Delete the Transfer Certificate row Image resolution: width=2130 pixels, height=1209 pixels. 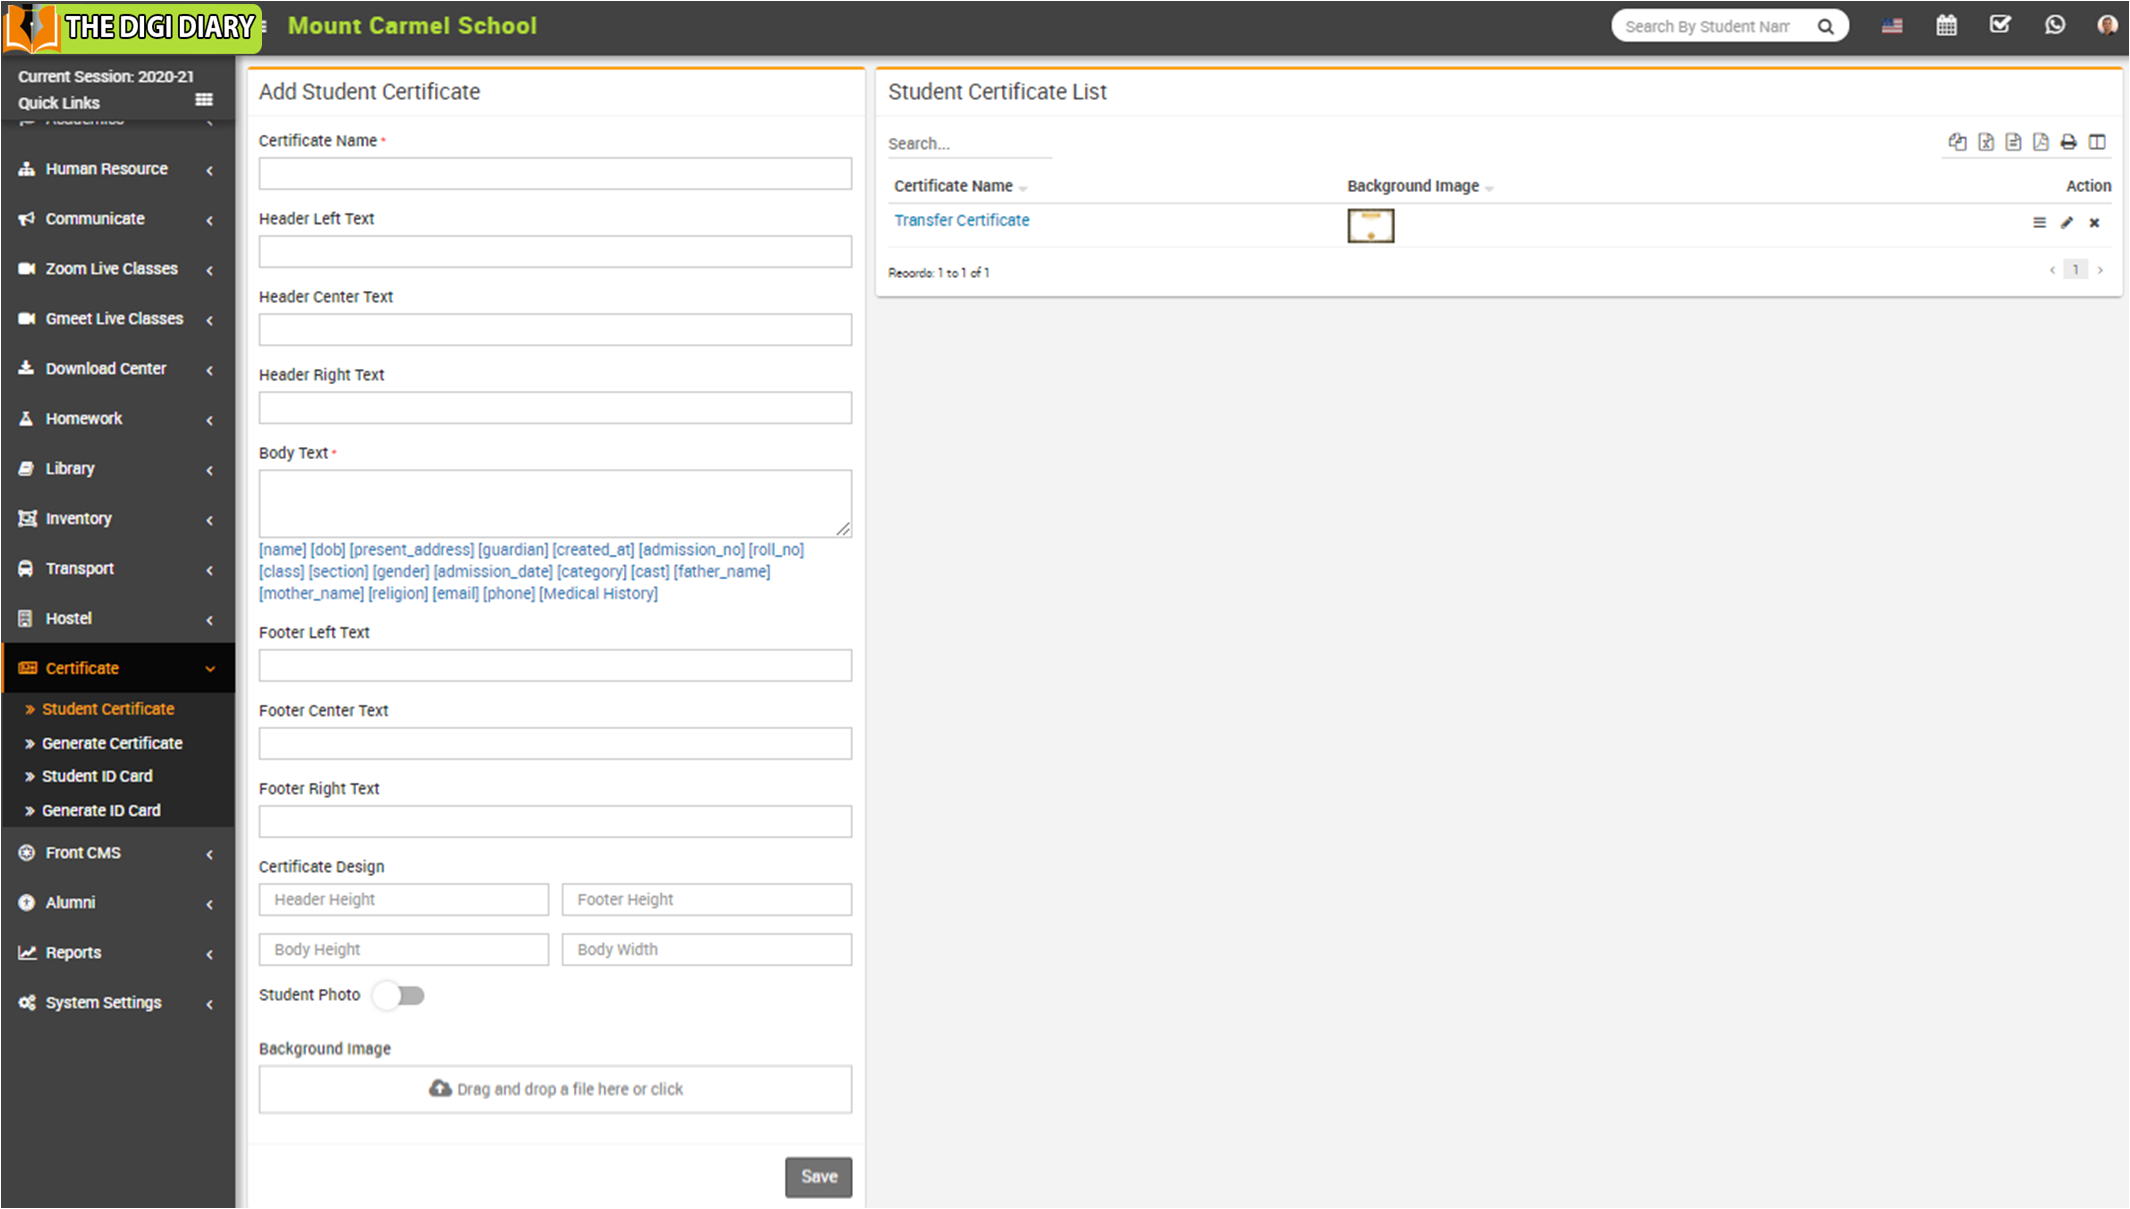(x=2094, y=223)
